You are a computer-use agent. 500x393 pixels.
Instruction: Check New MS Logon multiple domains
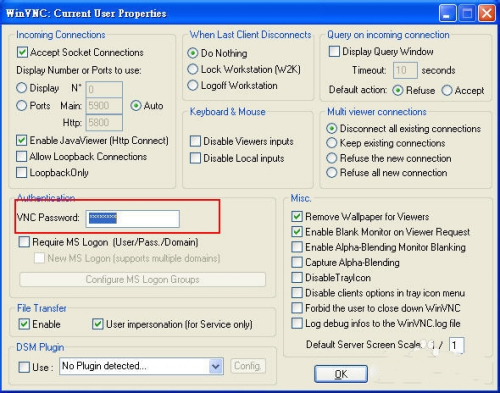(x=39, y=258)
